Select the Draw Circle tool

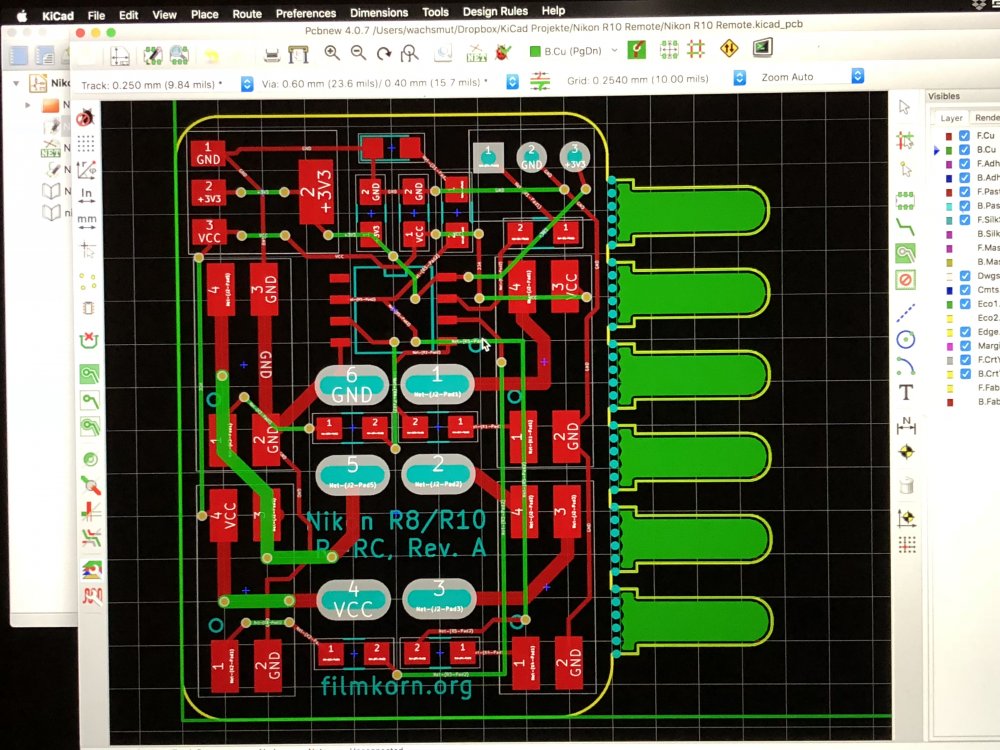click(x=906, y=338)
